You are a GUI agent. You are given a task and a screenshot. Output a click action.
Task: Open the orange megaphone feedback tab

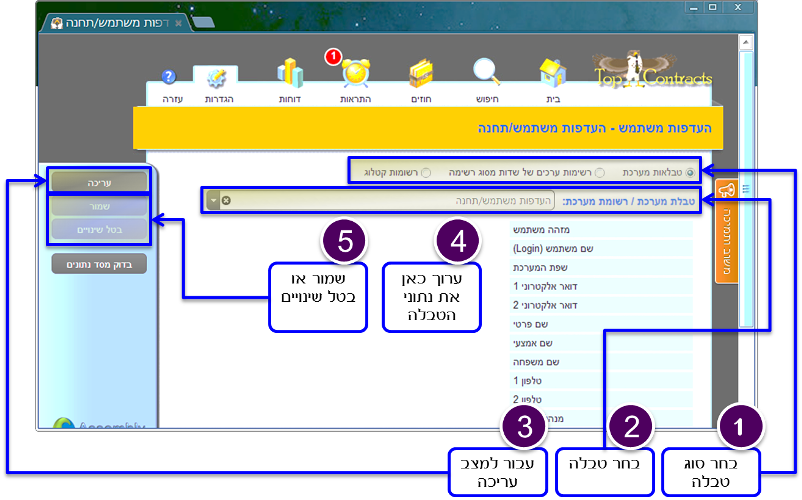726,231
